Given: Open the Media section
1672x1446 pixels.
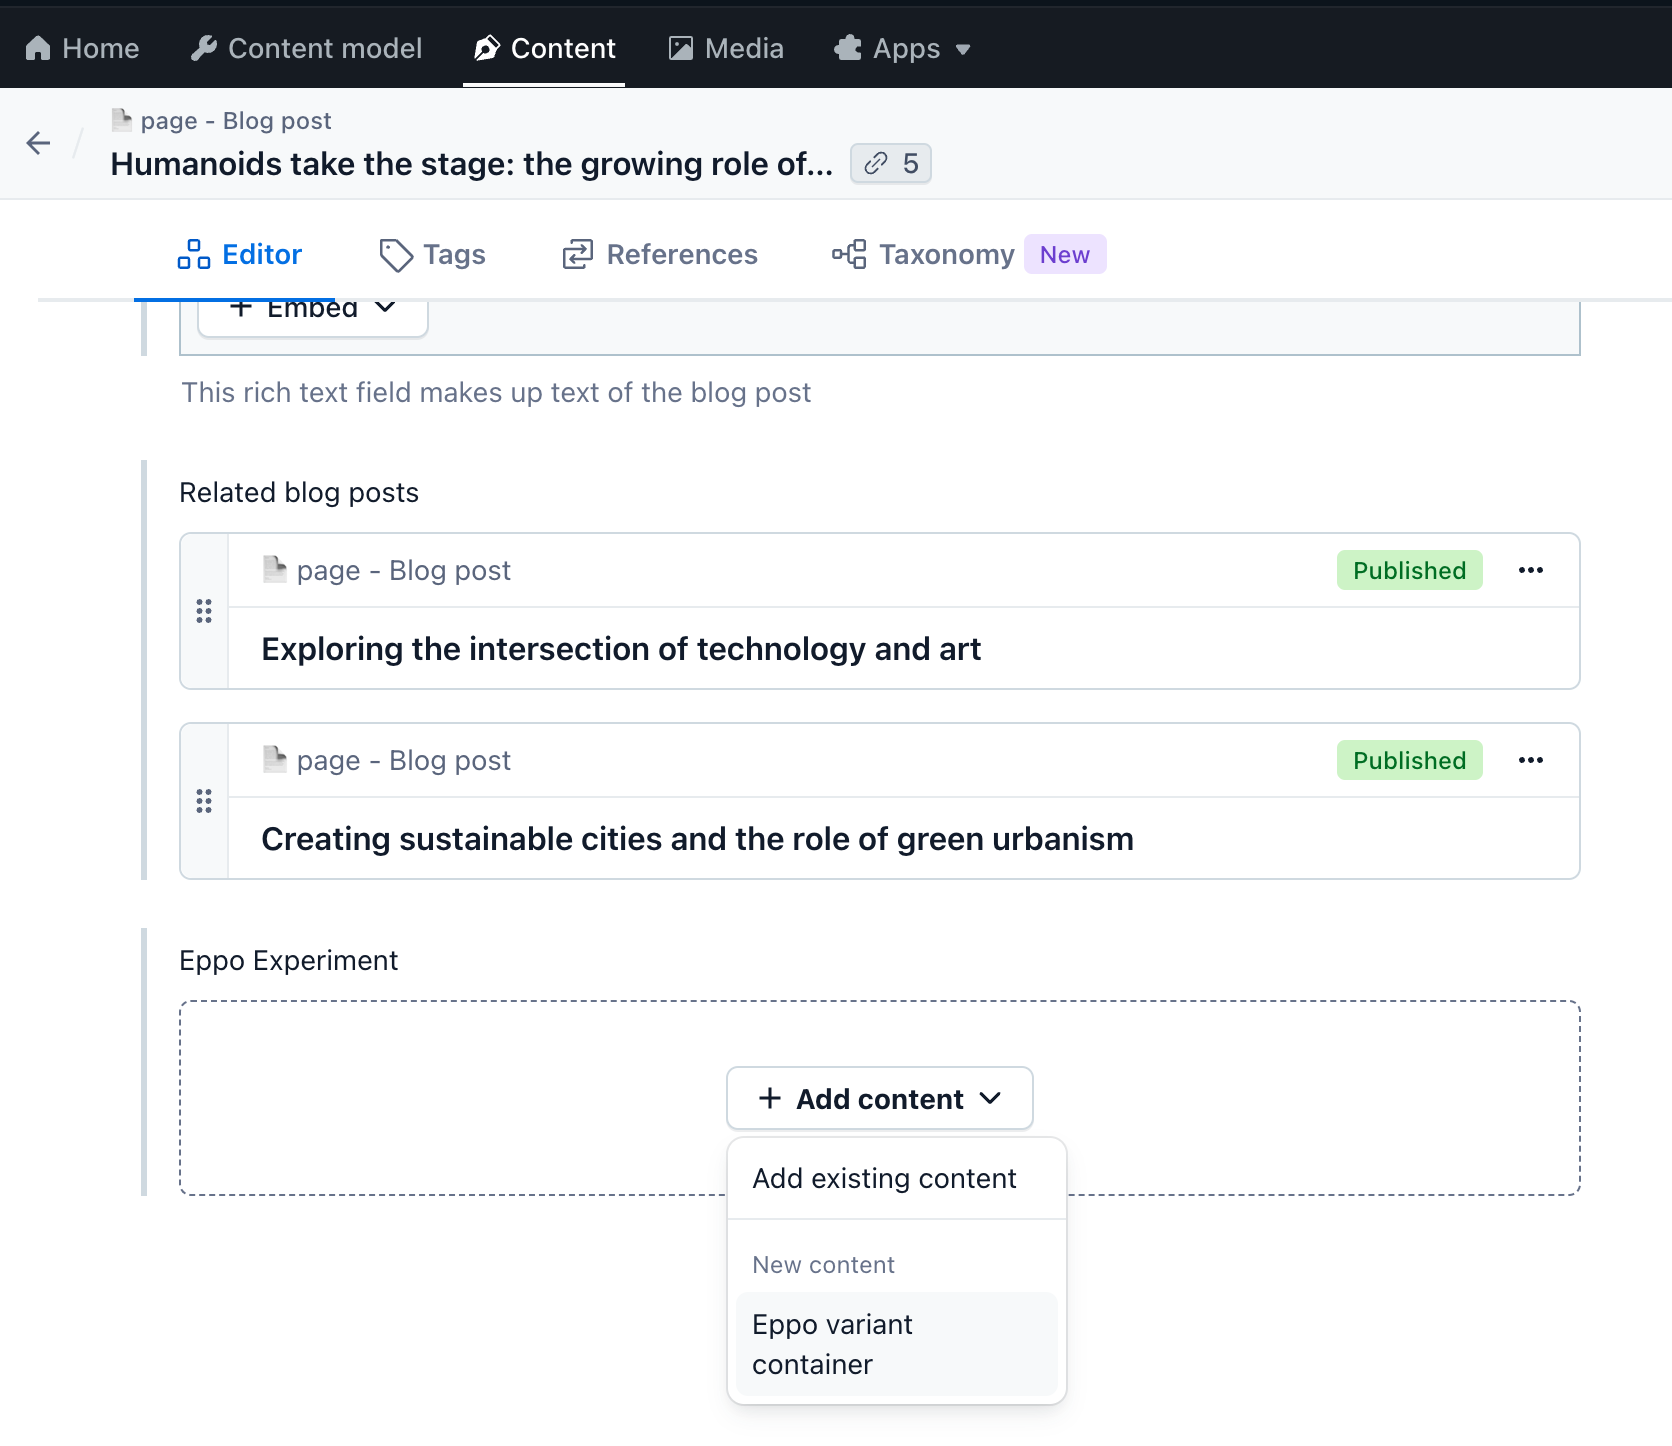Looking at the screenshot, I should (x=726, y=48).
